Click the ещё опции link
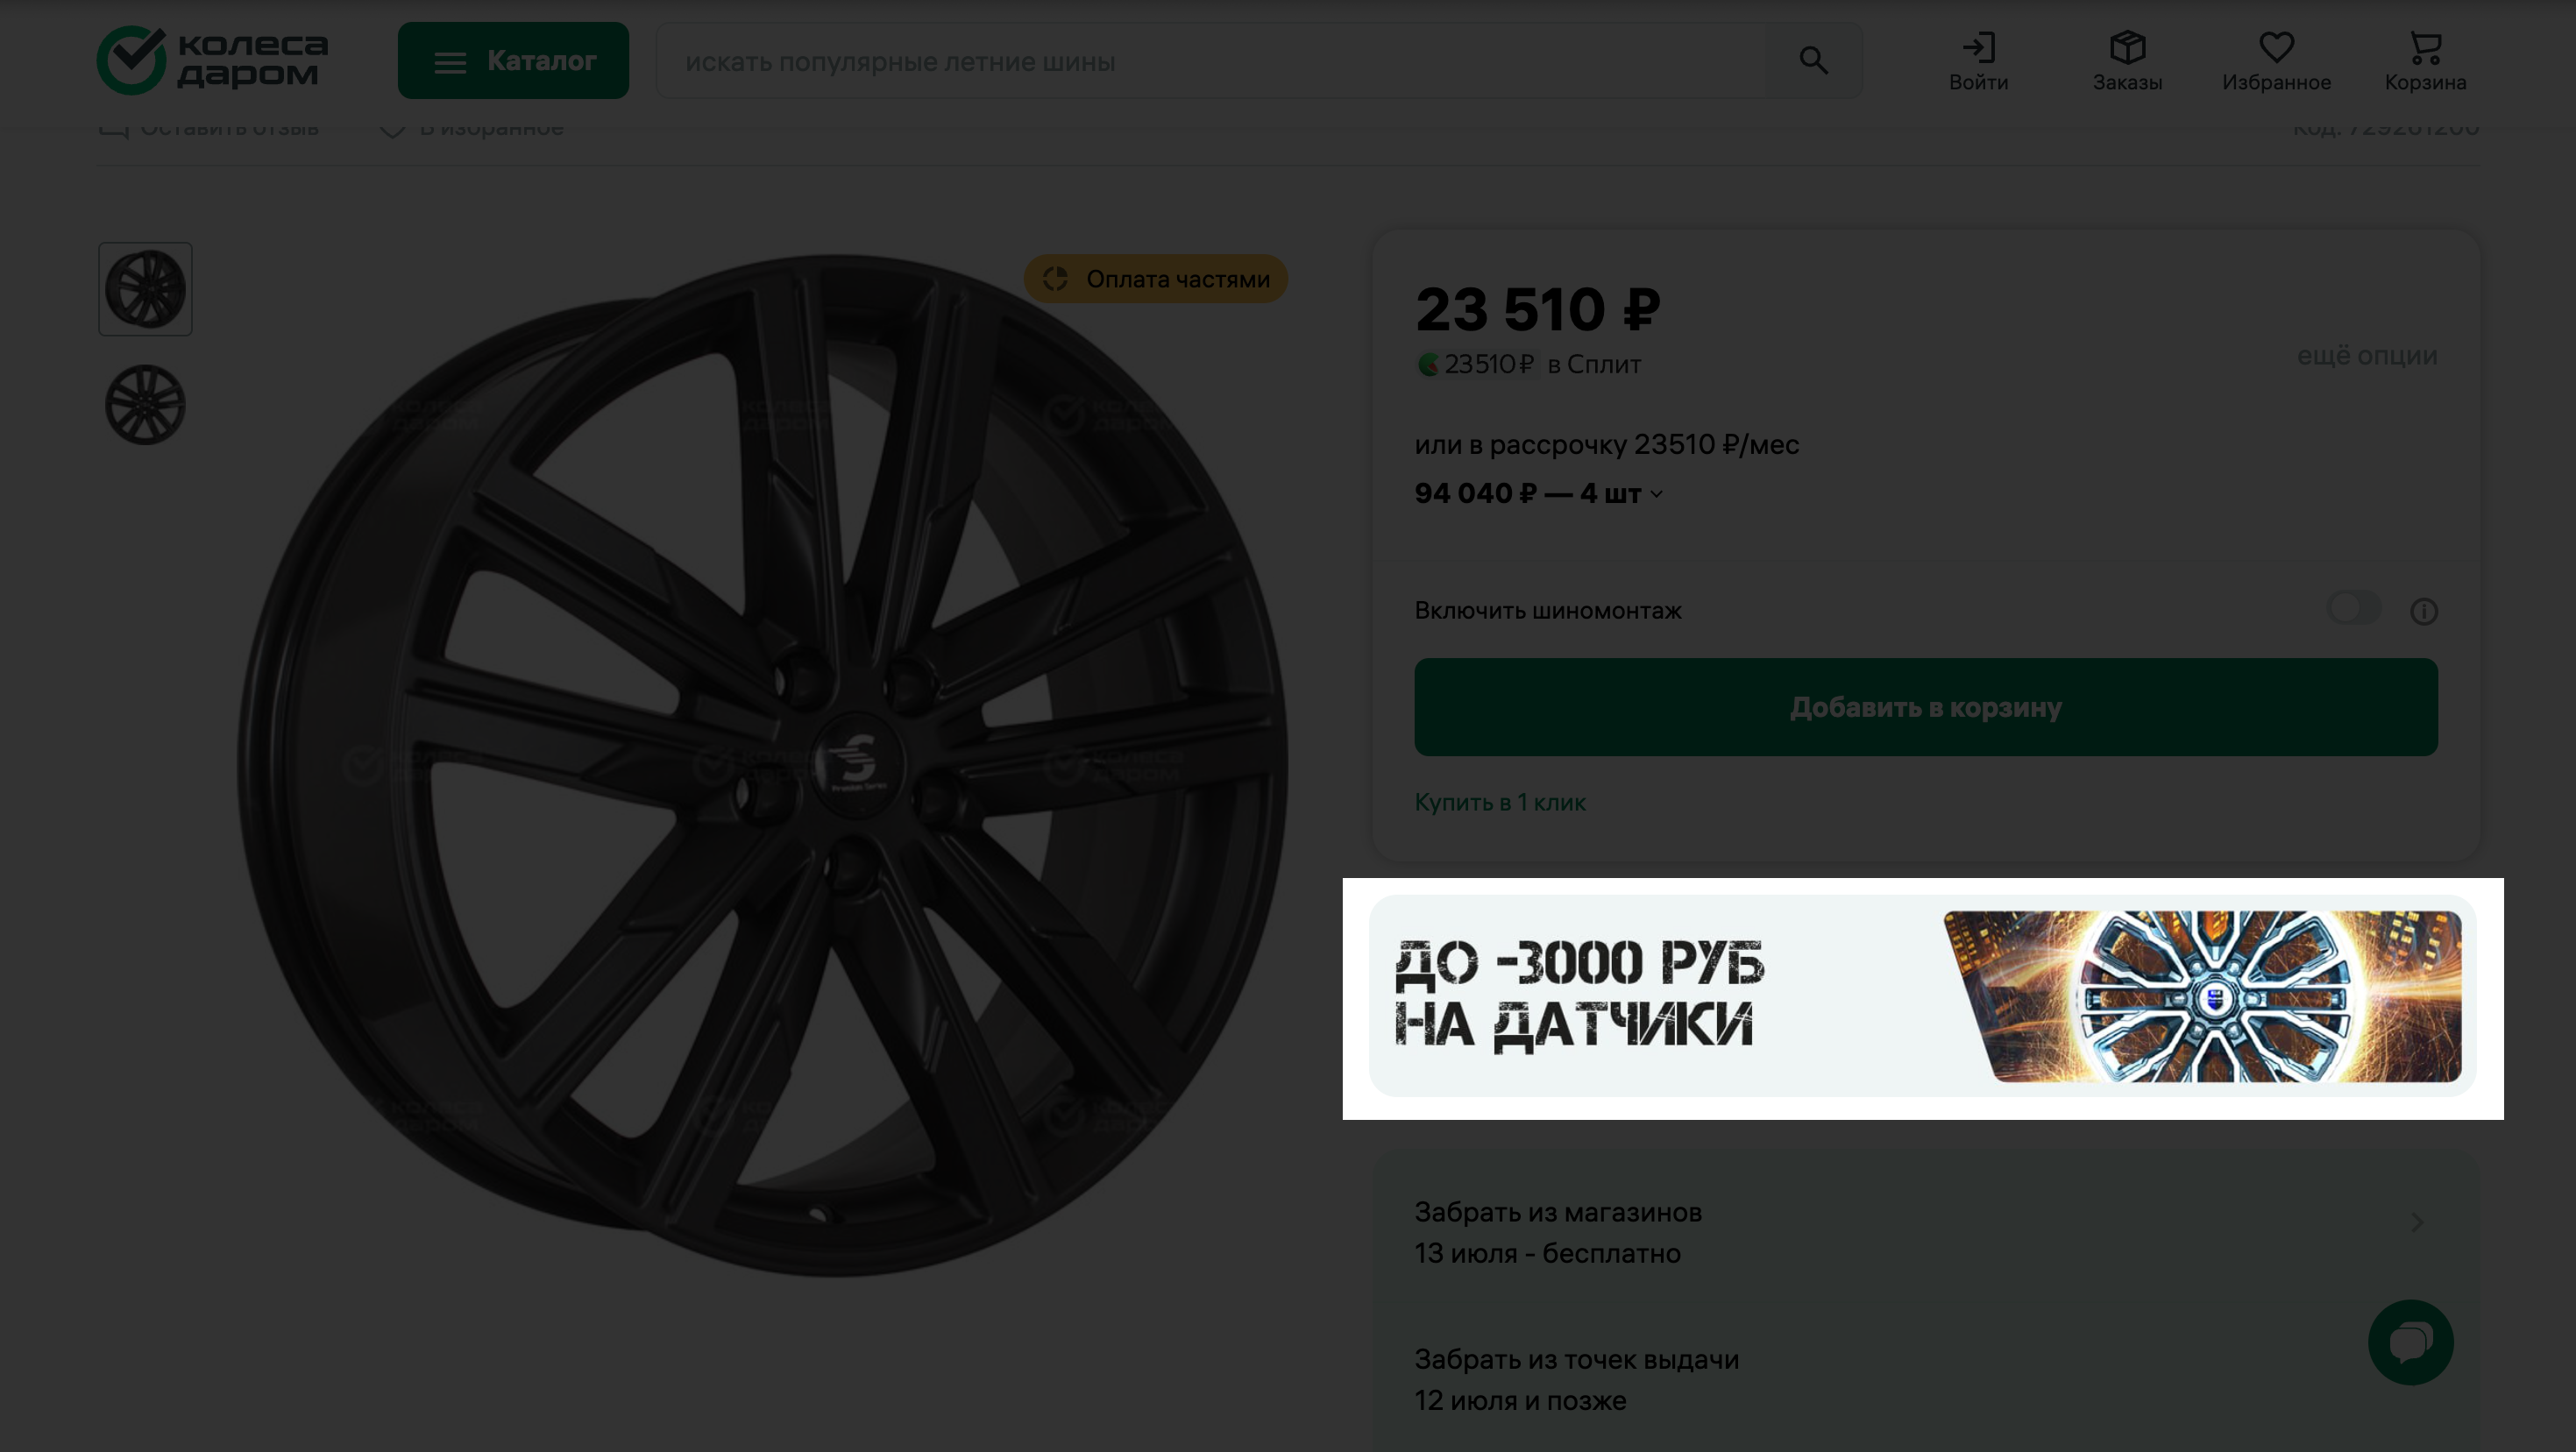Image resolution: width=2576 pixels, height=1452 pixels. [2366, 356]
